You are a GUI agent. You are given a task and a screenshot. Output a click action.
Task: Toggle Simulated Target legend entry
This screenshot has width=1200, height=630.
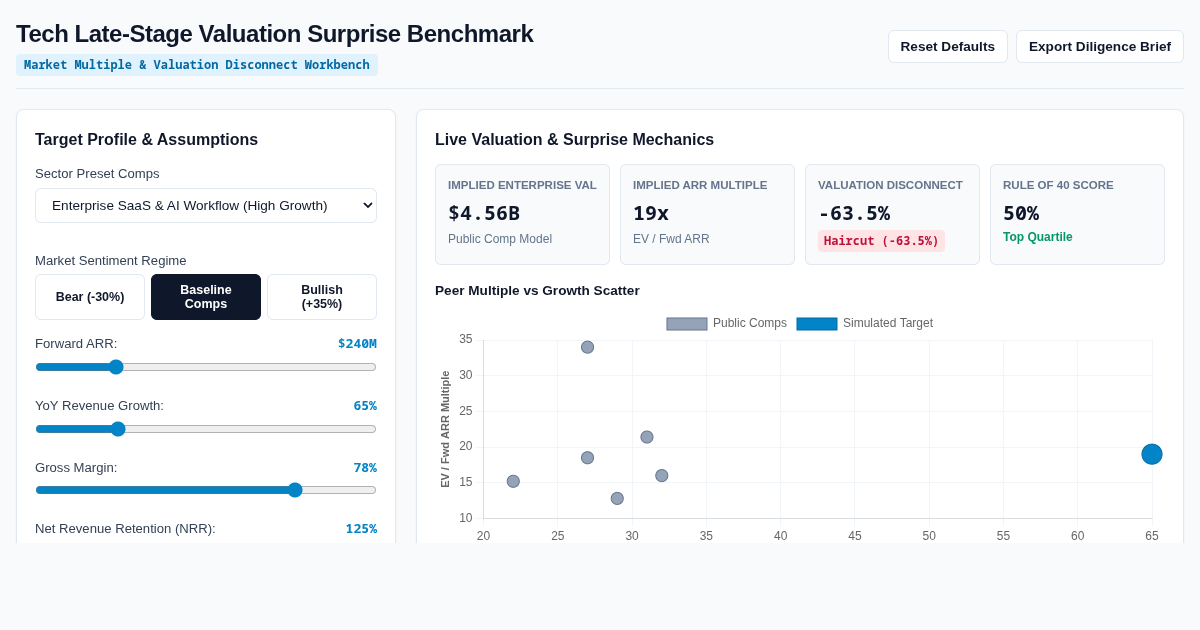pos(865,323)
